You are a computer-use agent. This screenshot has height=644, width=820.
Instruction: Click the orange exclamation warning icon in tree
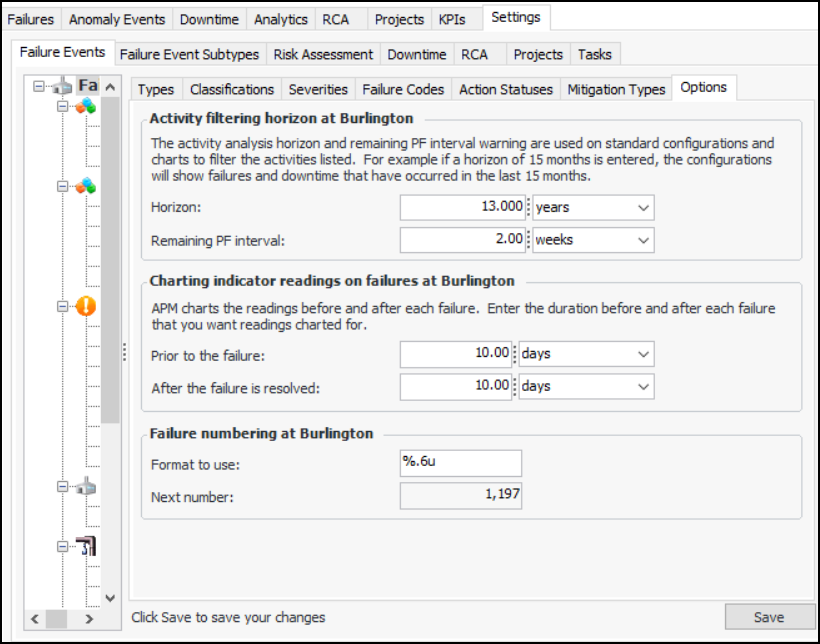point(86,306)
